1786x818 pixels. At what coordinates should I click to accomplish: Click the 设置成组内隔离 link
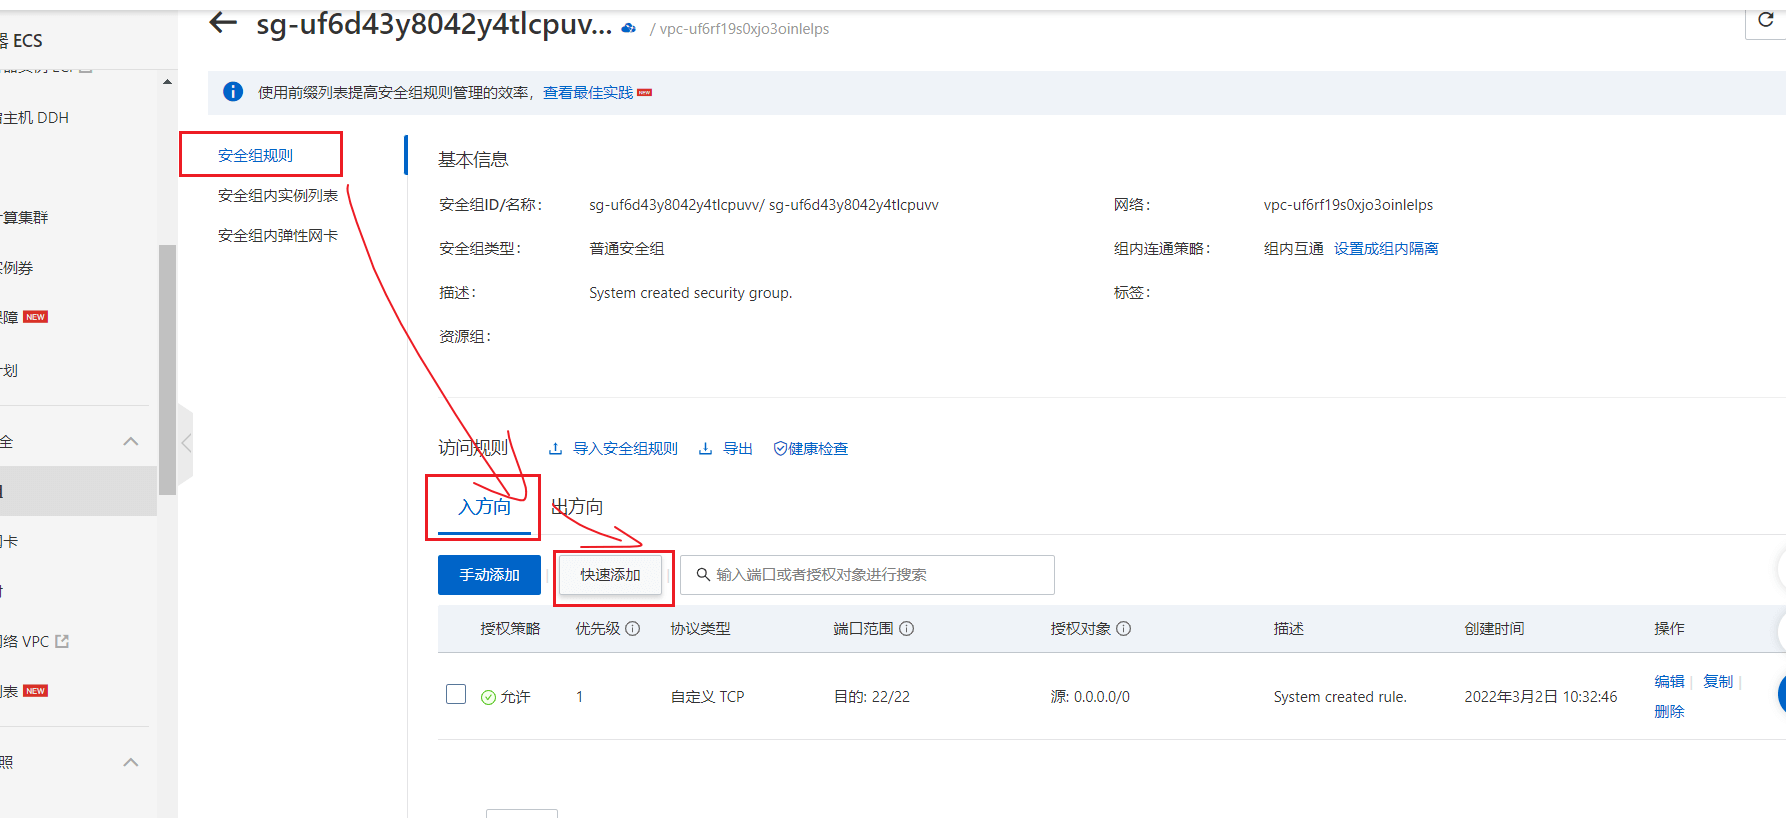(1386, 248)
